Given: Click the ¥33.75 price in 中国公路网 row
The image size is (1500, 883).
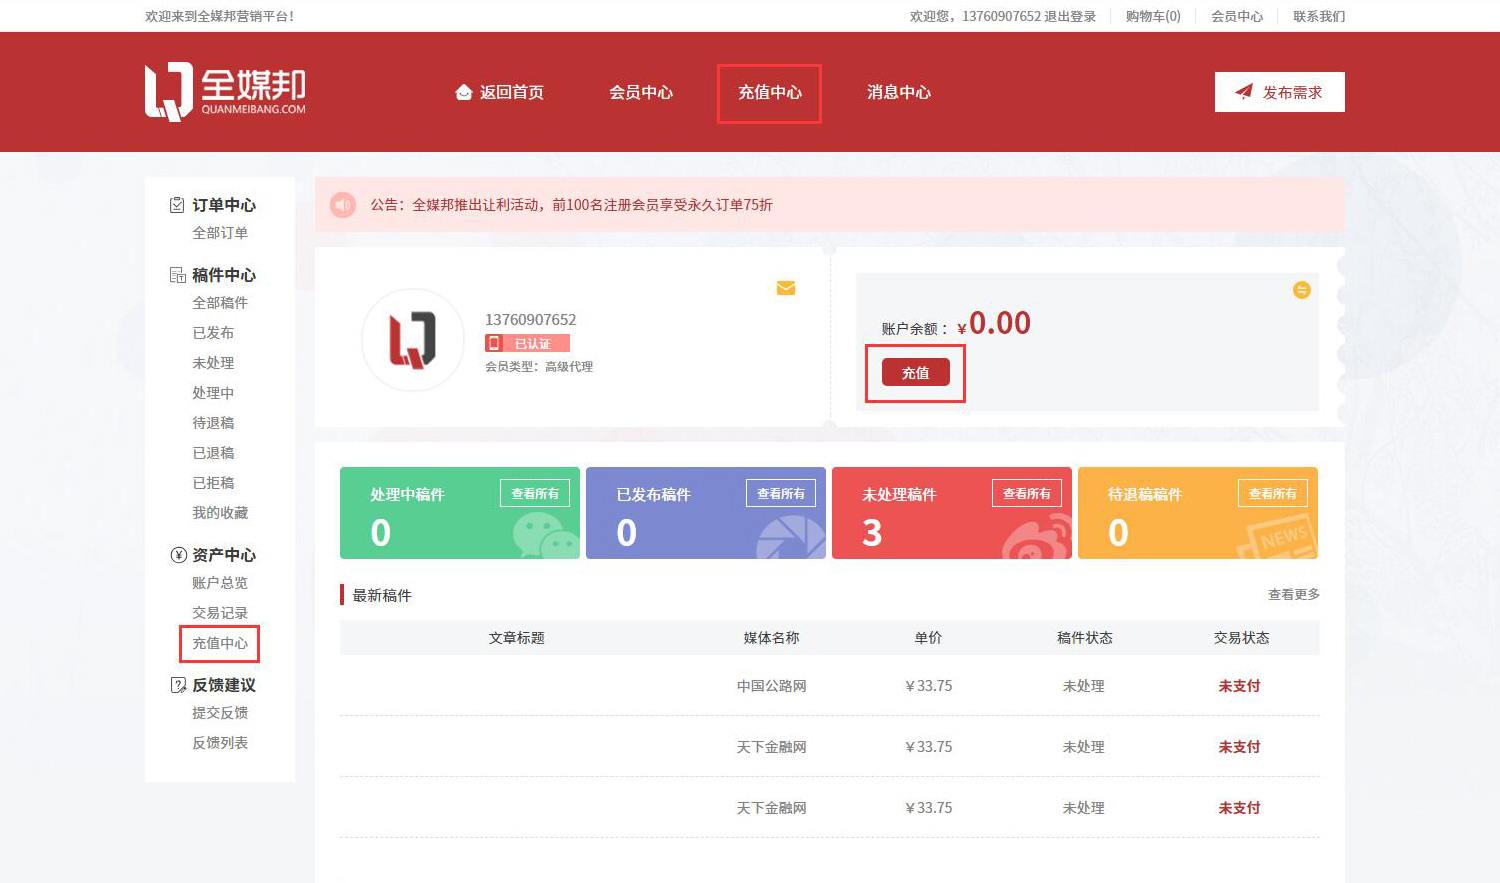Looking at the screenshot, I should (x=928, y=686).
